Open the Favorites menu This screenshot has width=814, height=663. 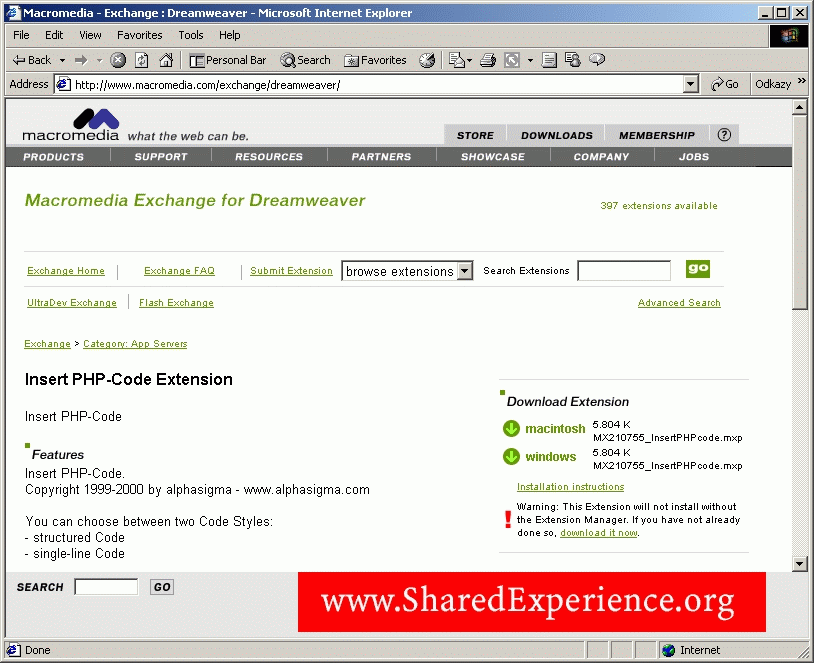click(140, 35)
